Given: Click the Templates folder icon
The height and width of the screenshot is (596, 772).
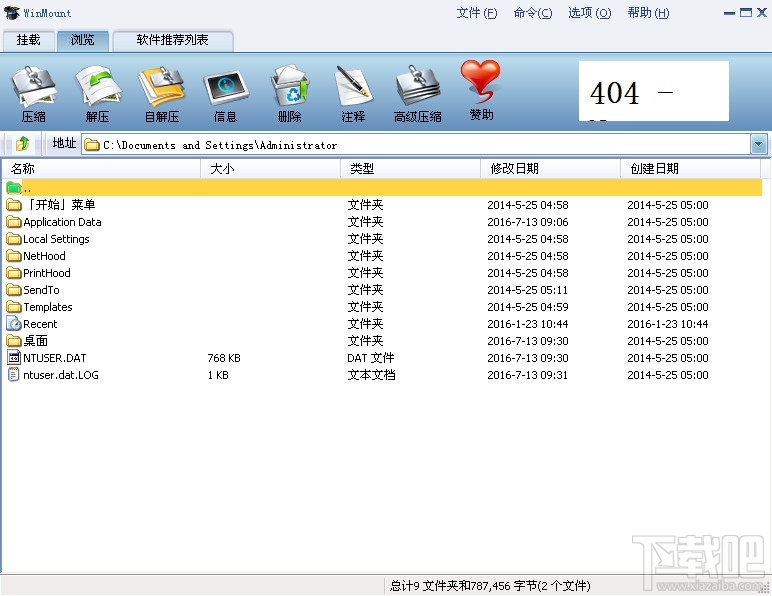Looking at the screenshot, I should click(x=14, y=307).
